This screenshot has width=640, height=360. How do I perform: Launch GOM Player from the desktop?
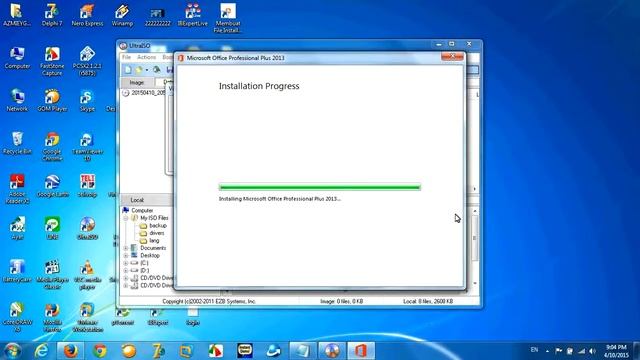click(x=52, y=100)
